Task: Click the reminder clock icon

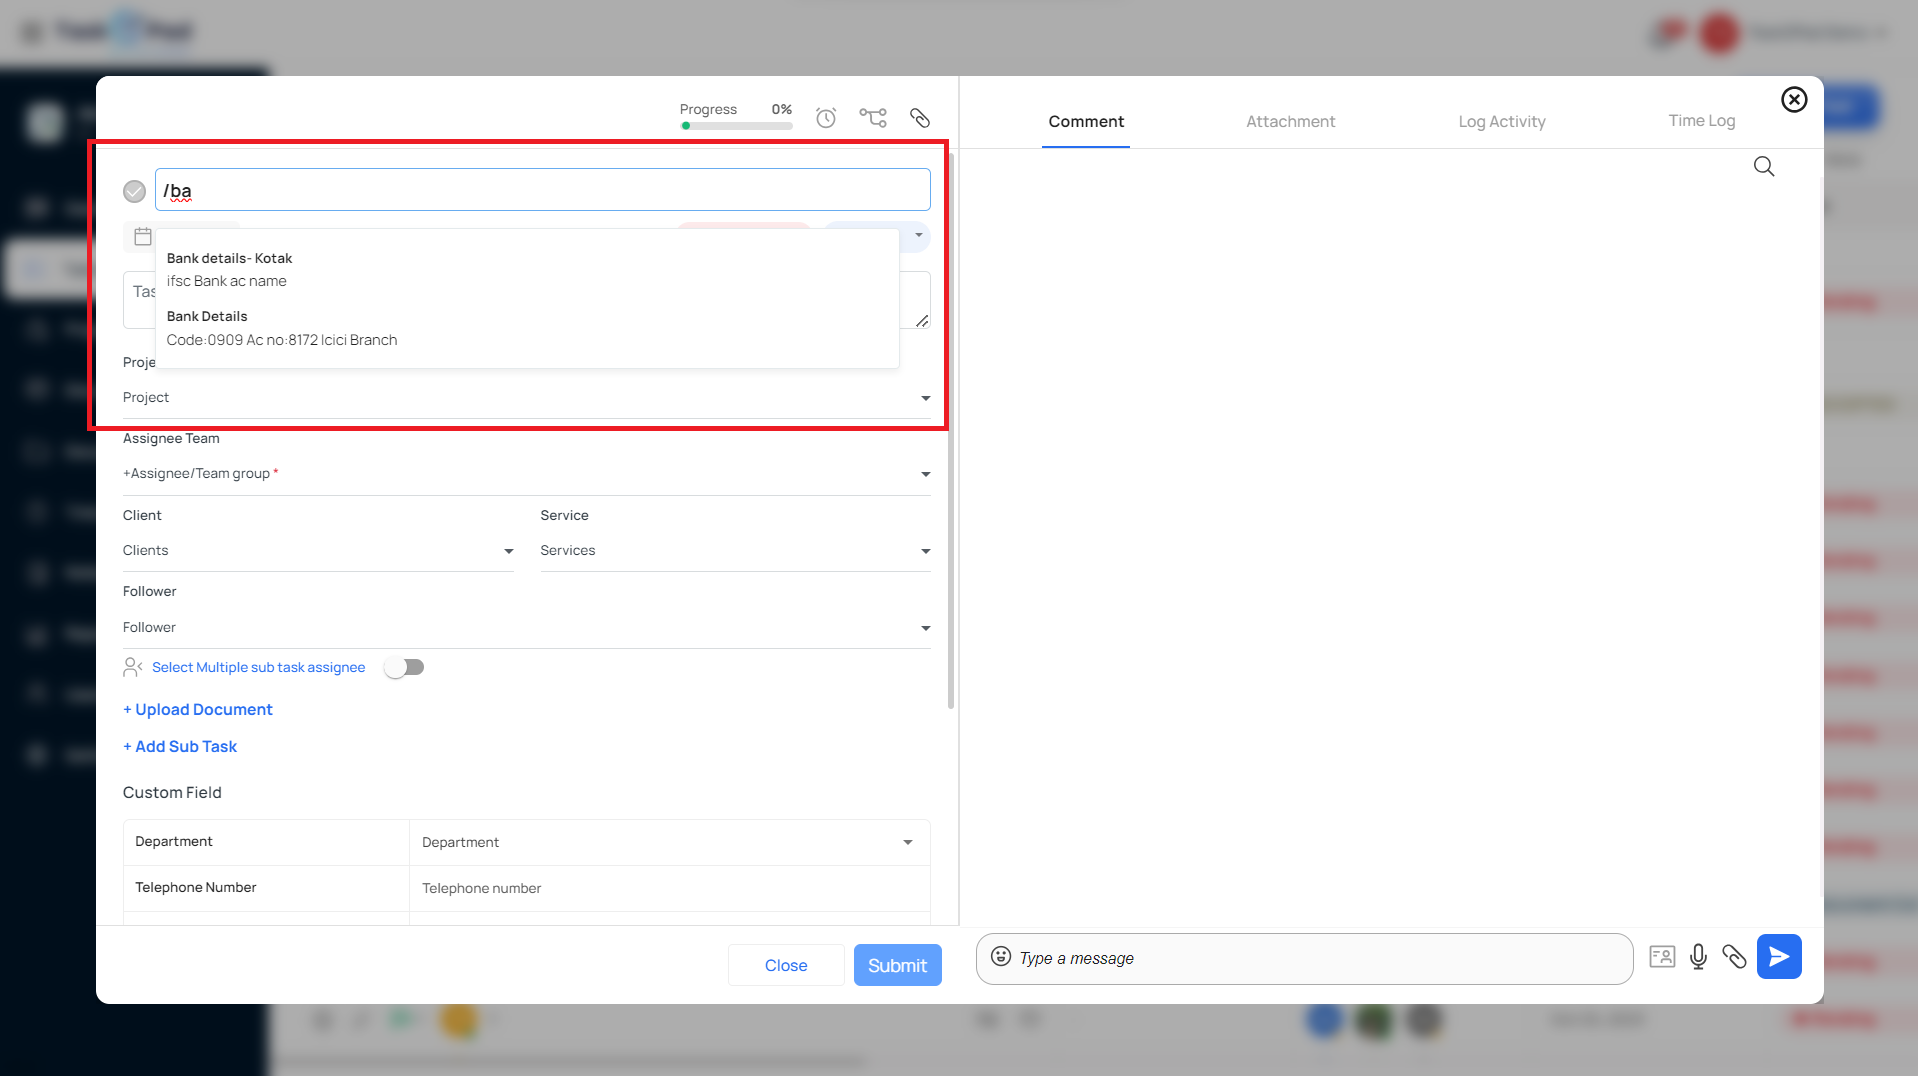Action: (x=825, y=118)
